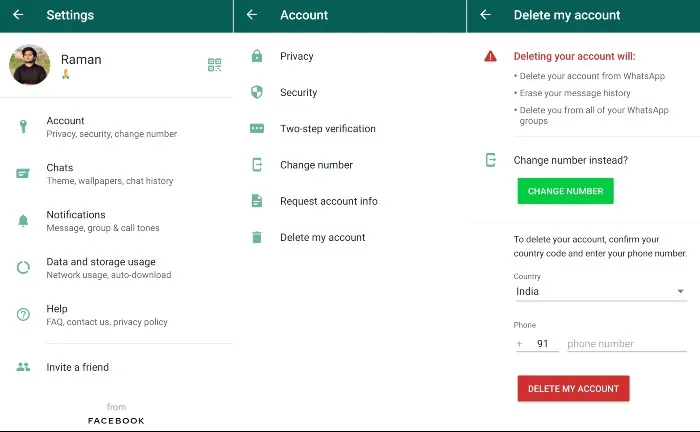The image size is (700, 432).
Task: Click the Privacy lock icon
Action: point(257,56)
